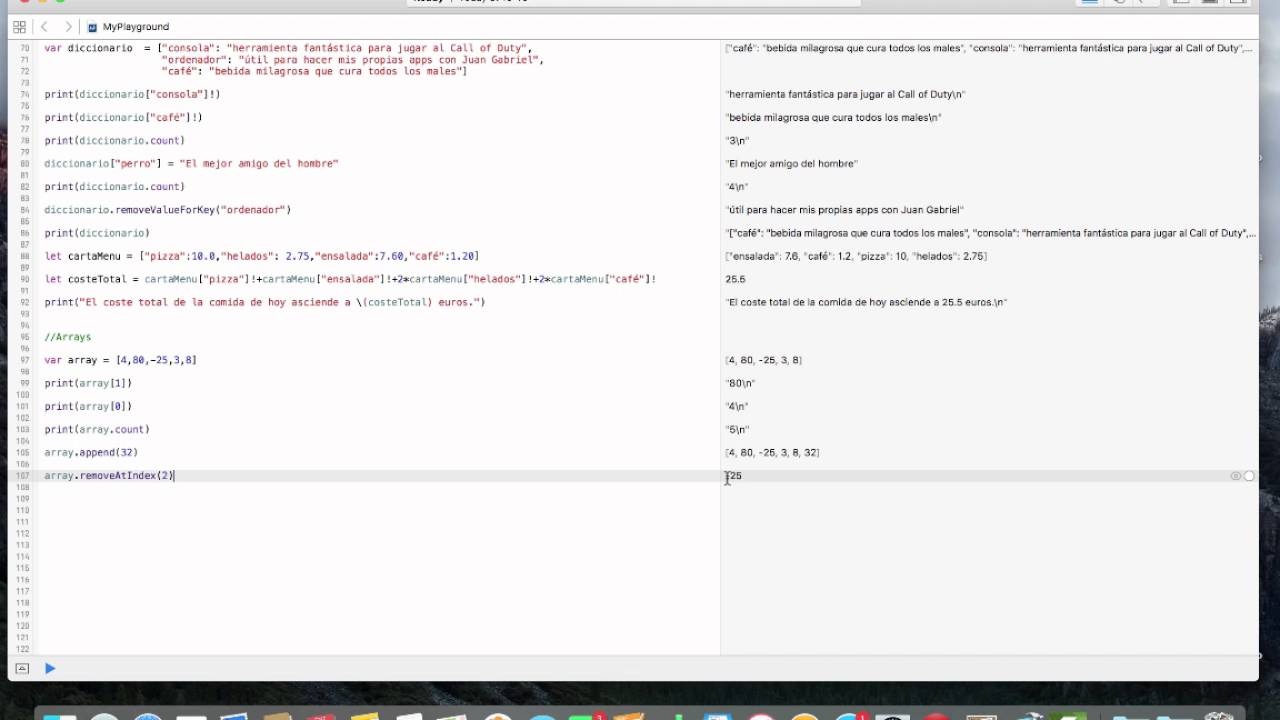Open the MyPlayground breadcrumb in jump bar
The image size is (1280, 720).
coord(129,27)
